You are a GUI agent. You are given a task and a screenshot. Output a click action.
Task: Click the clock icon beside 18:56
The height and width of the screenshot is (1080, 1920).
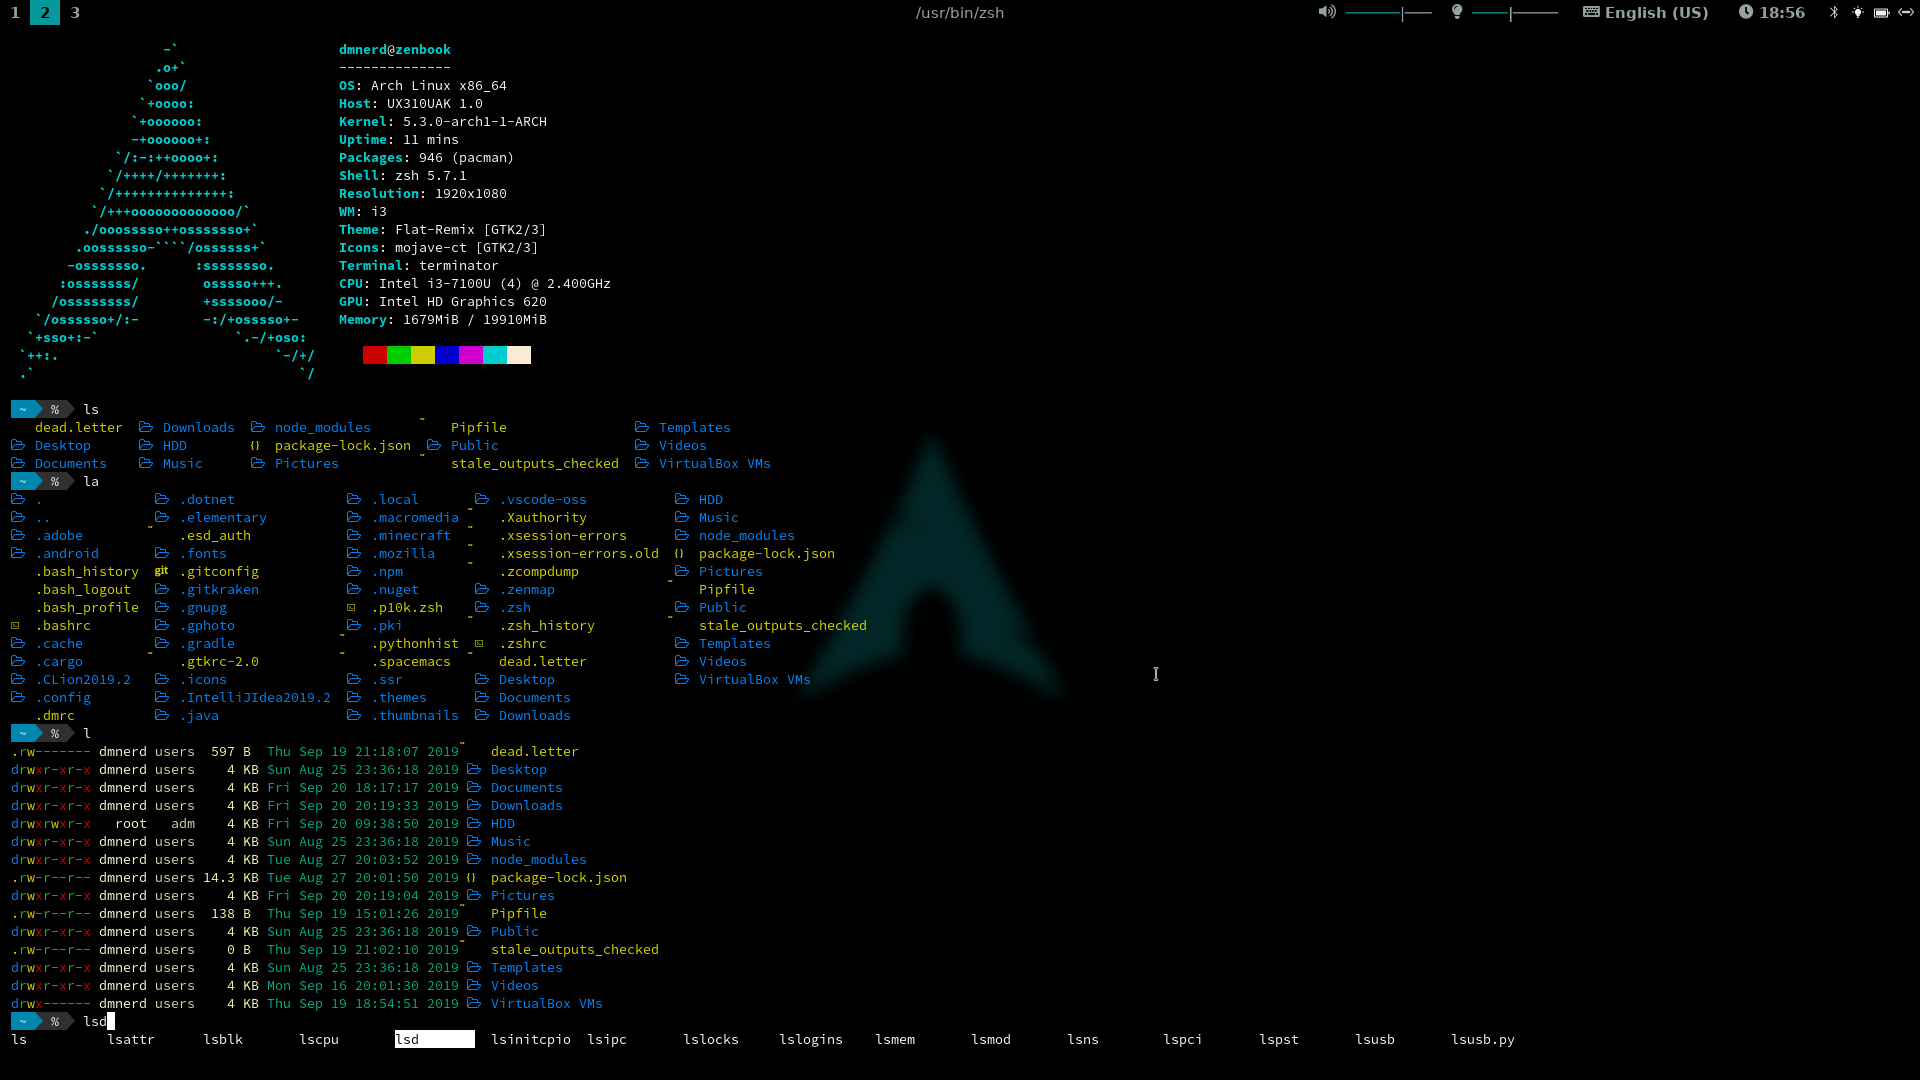(1745, 12)
